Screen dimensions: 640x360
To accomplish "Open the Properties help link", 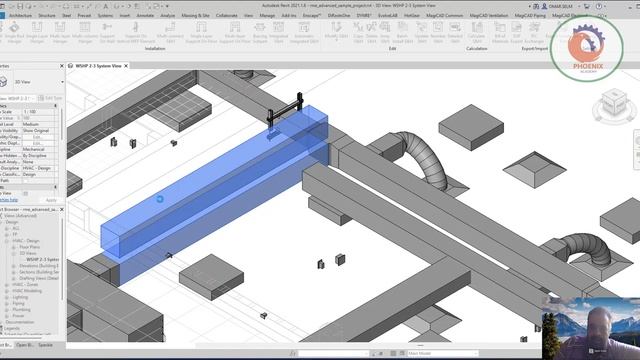I will coord(9,200).
